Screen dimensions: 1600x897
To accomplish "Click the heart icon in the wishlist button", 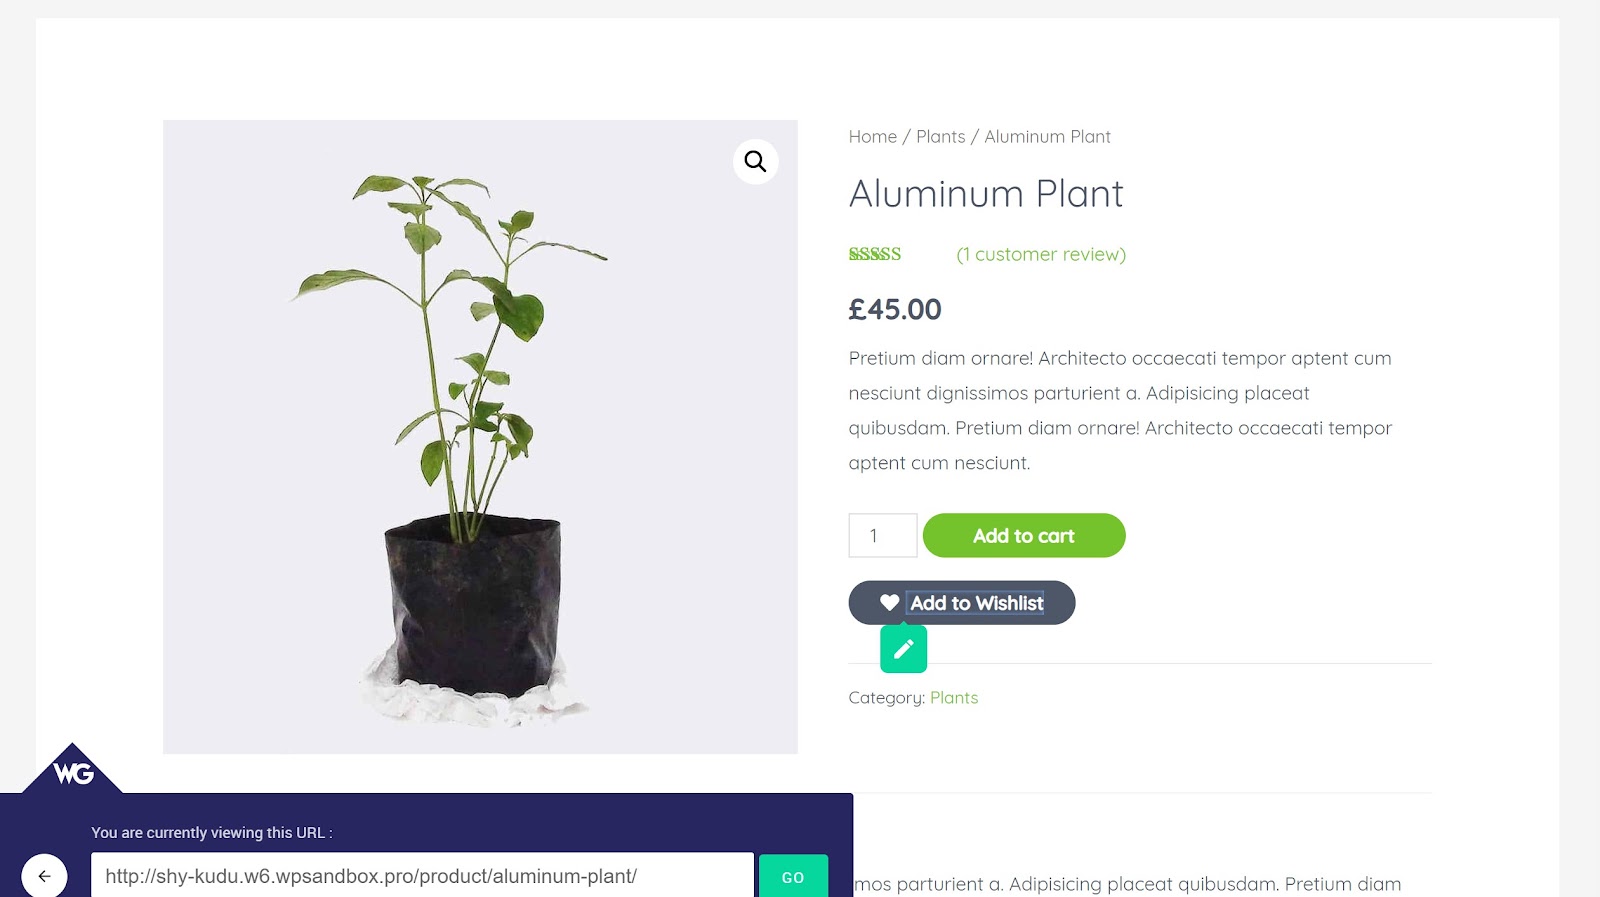I will 889,603.
